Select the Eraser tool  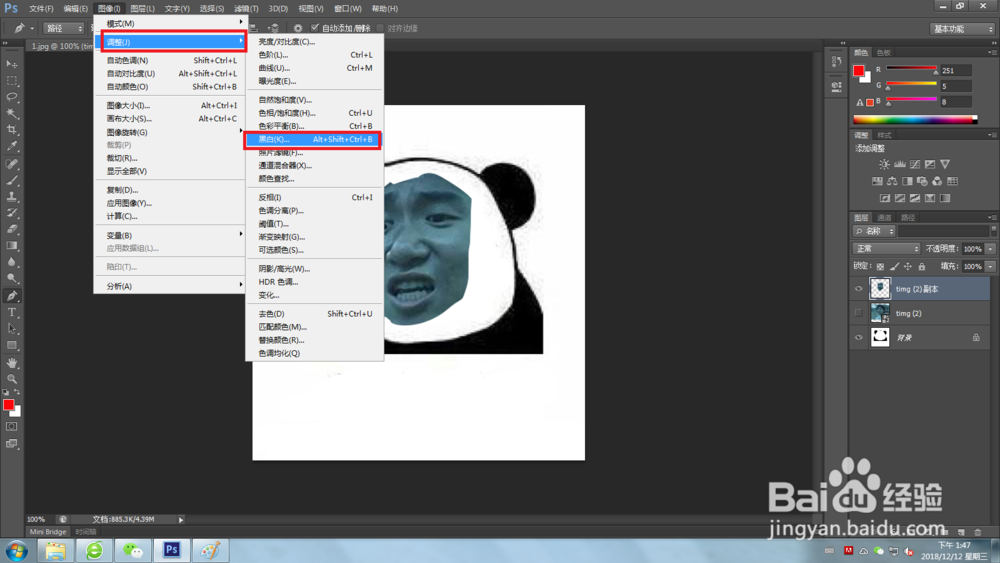tap(11, 229)
